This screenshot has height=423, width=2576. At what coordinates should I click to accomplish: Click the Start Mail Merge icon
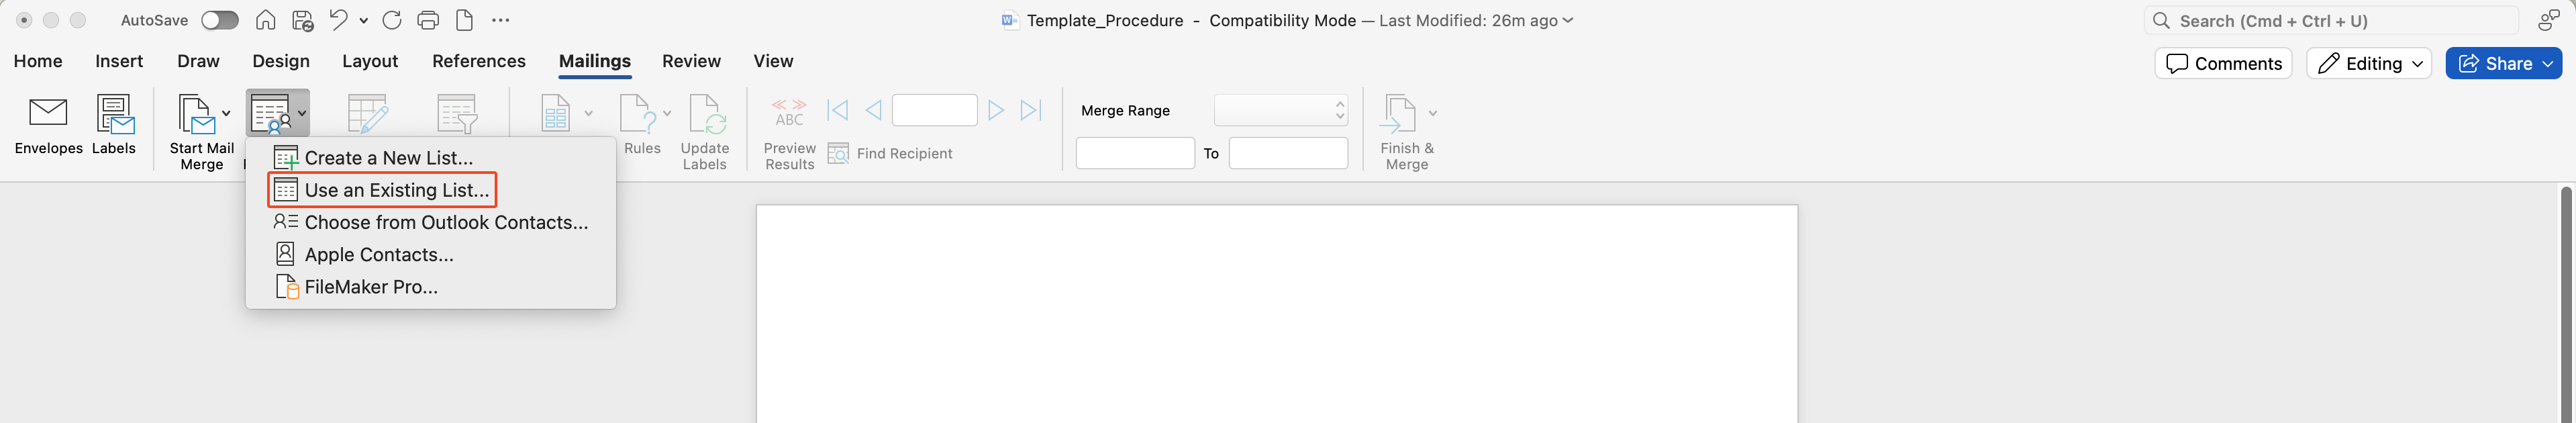click(x=196, y=115)
